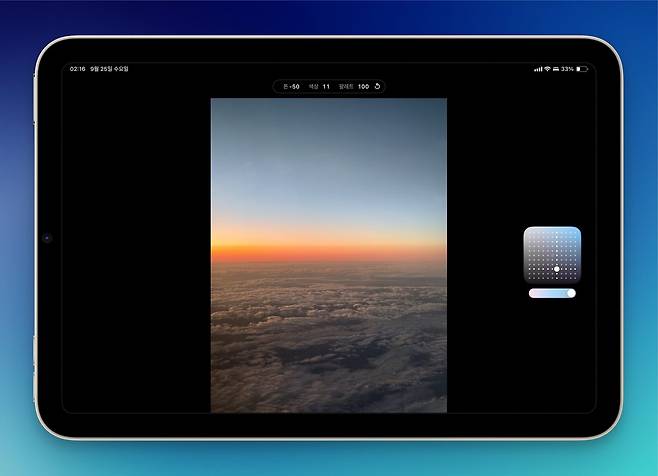Tap the cellular signal bars icon

pos(538,69)
